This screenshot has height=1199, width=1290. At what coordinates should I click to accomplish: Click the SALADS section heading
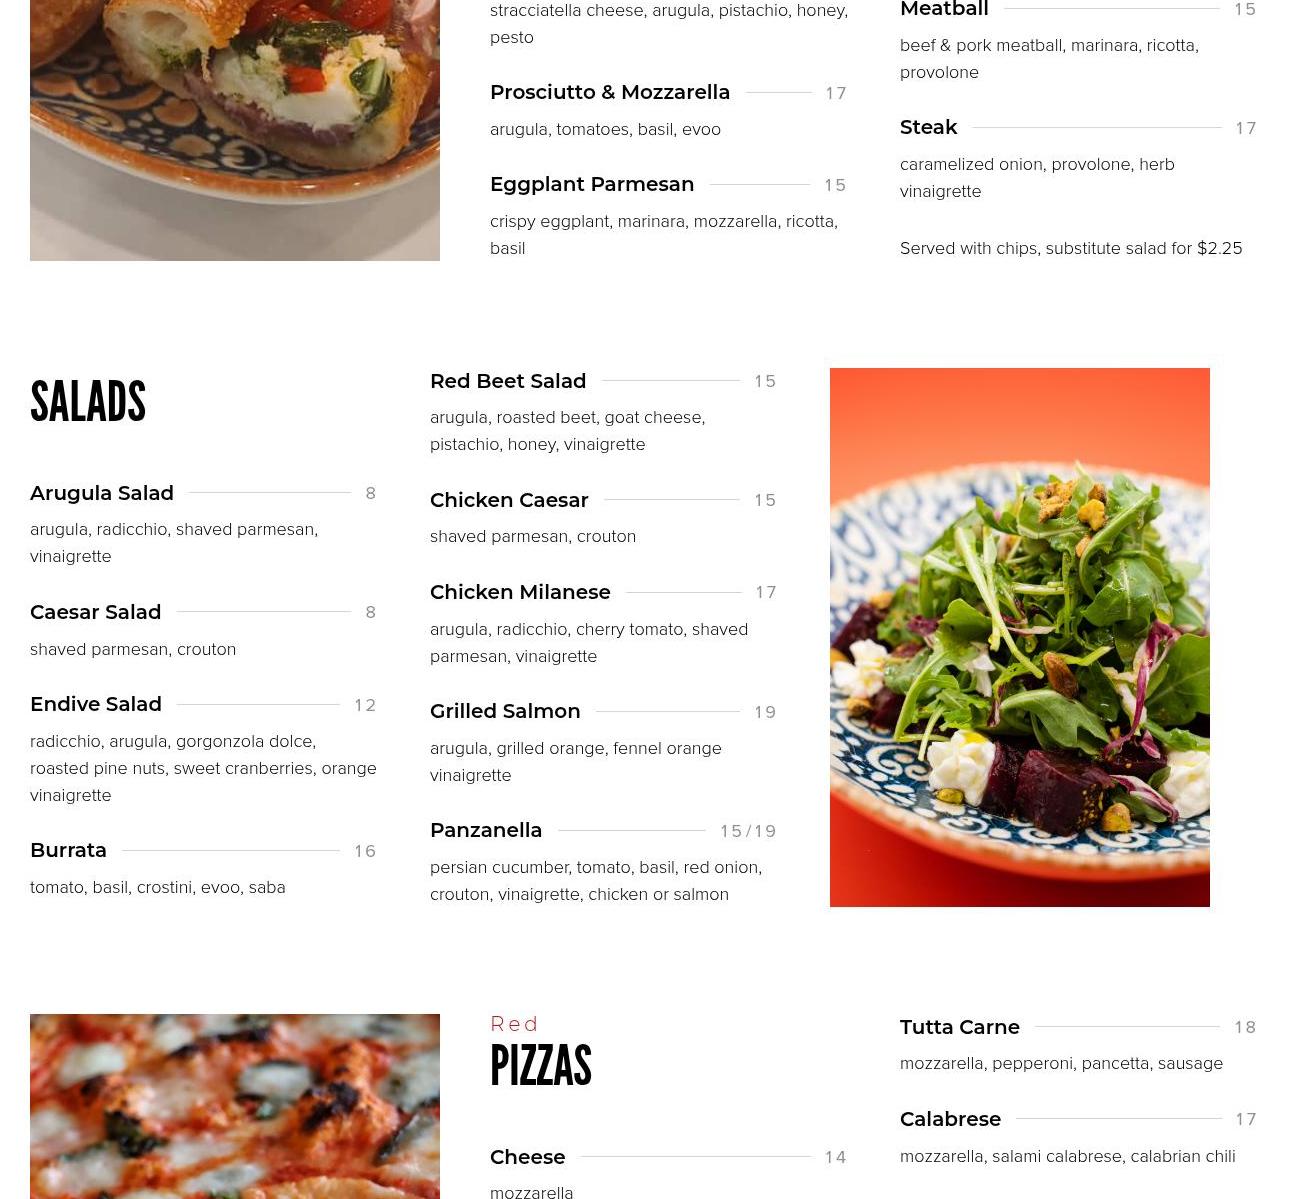pos(88,401)
